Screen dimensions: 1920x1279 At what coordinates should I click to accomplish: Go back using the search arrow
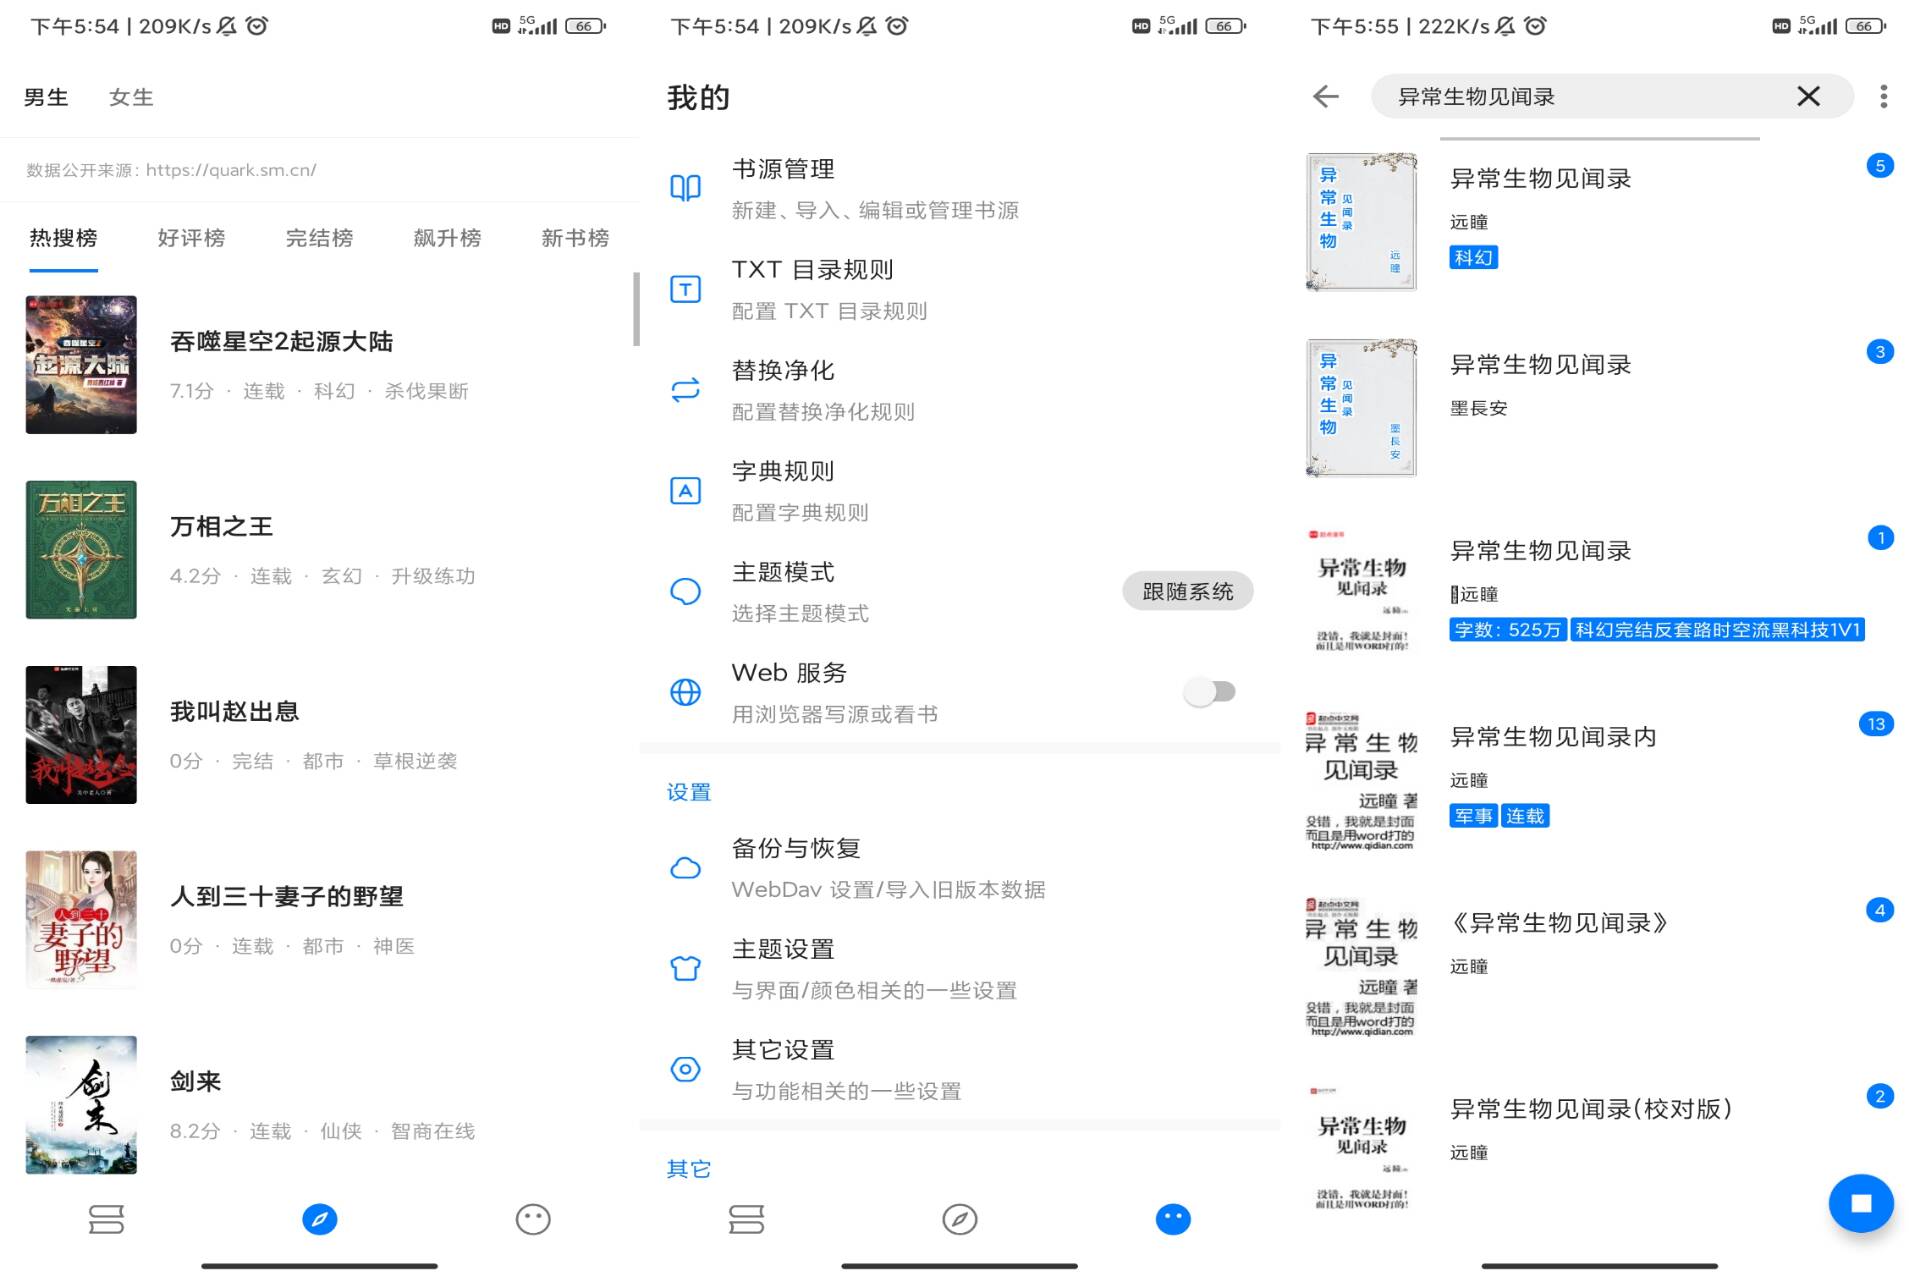pos(1326,96)
